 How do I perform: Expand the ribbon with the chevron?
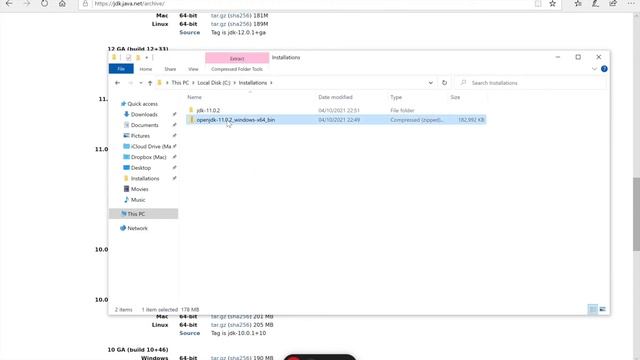(x=594, y=69)
